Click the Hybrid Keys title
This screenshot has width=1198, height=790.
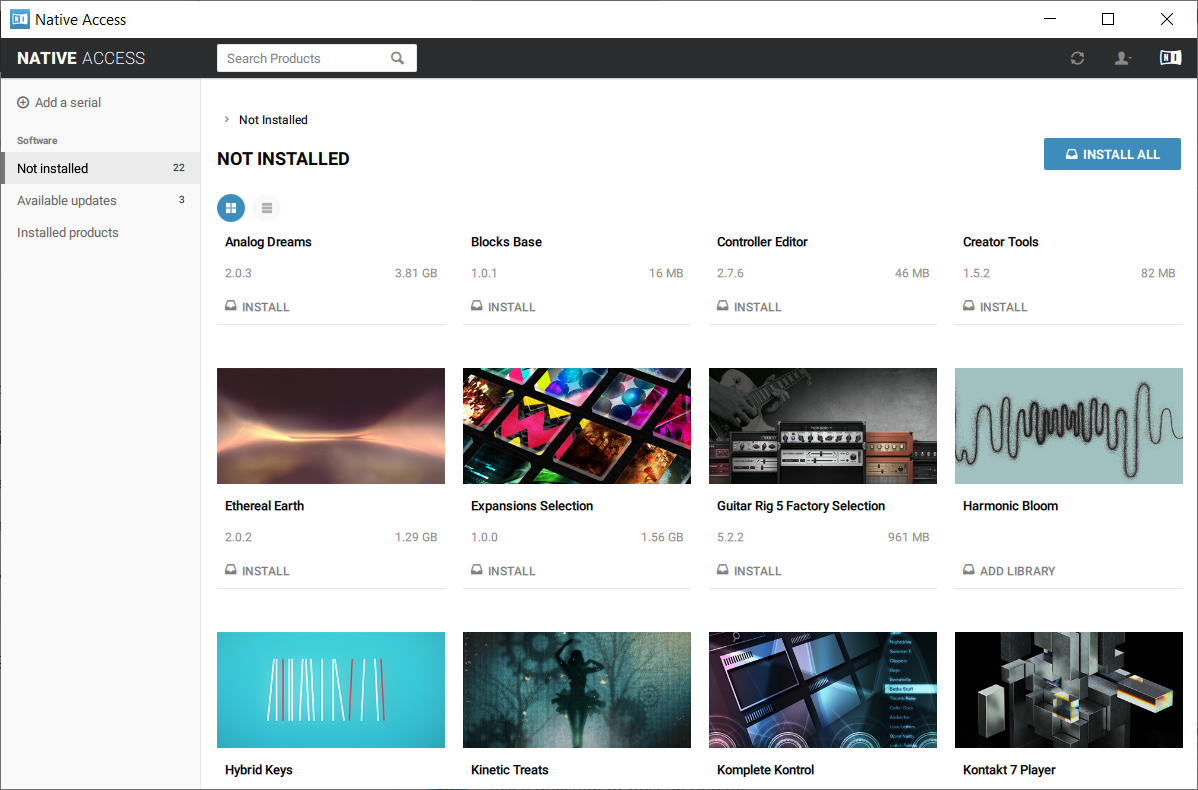pos(259,769)
